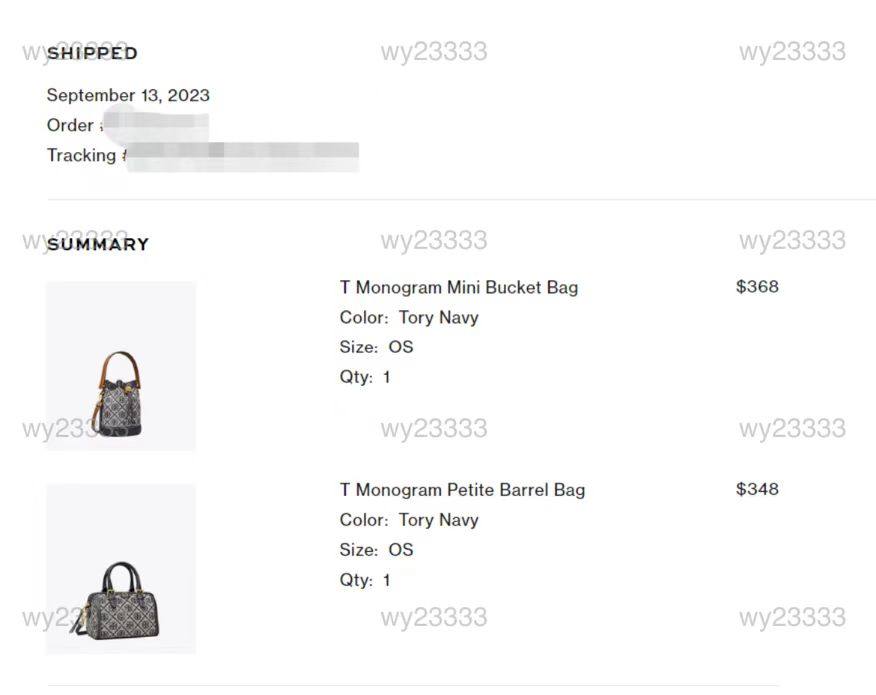Select the September 13, 2023 ship date
Viewport: 876px width, 695px height.
point(128,96)
